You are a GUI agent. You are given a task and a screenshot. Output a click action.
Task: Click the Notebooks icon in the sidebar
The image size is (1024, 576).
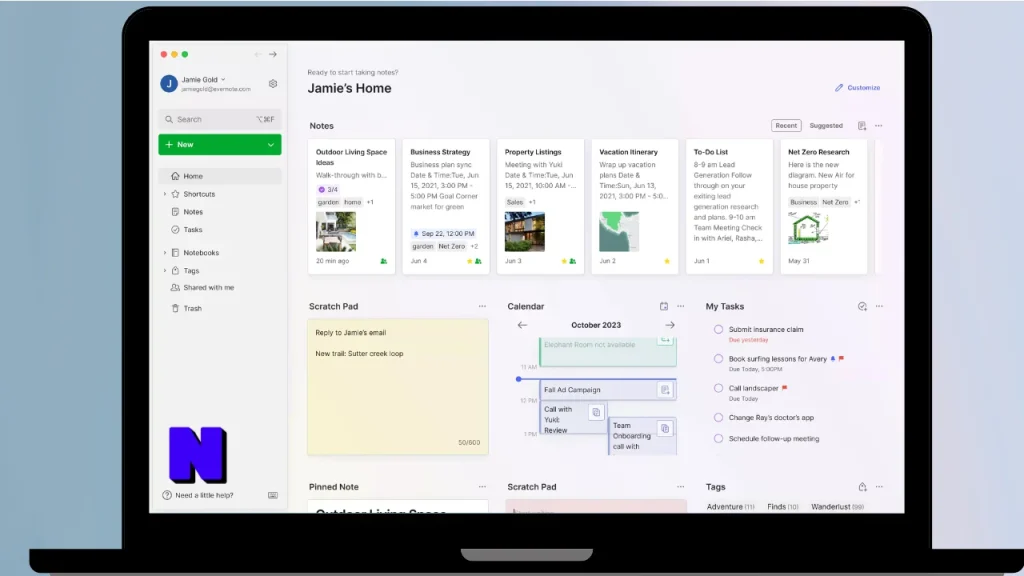(175, 252)
